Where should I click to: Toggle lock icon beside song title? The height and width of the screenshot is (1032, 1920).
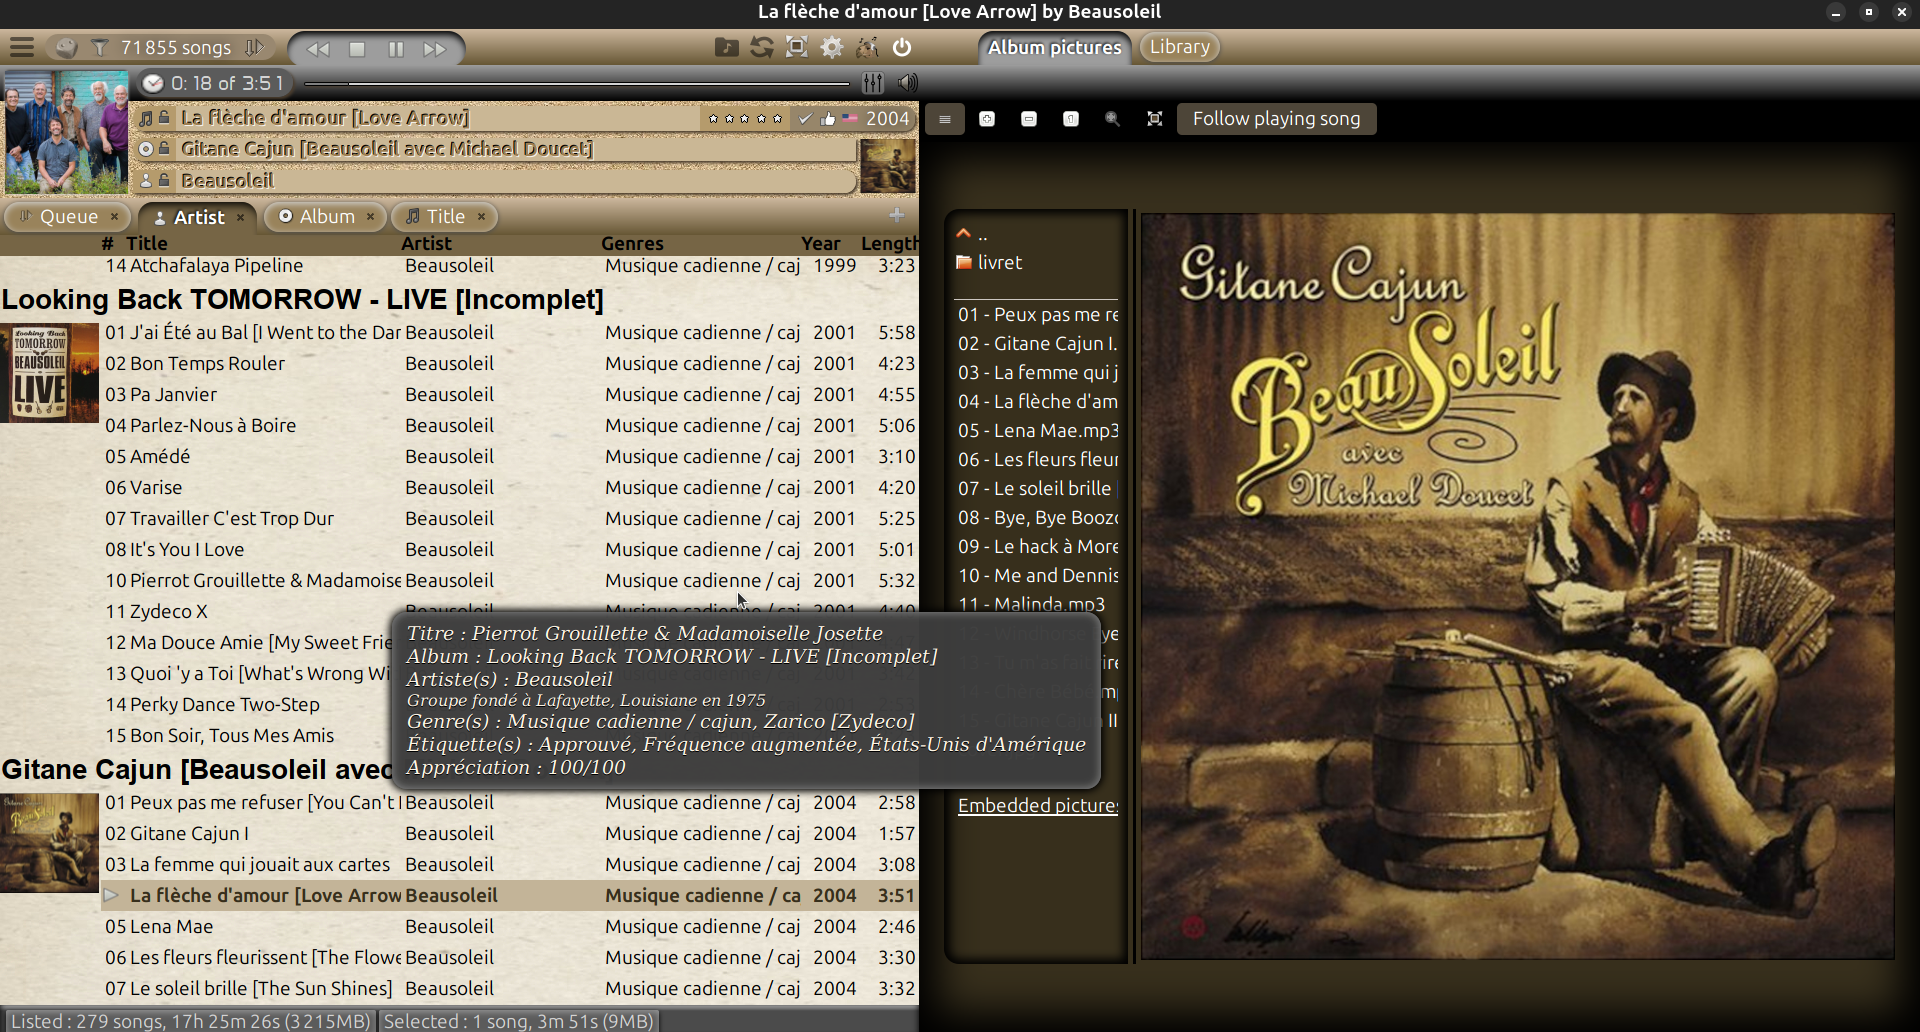[x=164, y=118]
